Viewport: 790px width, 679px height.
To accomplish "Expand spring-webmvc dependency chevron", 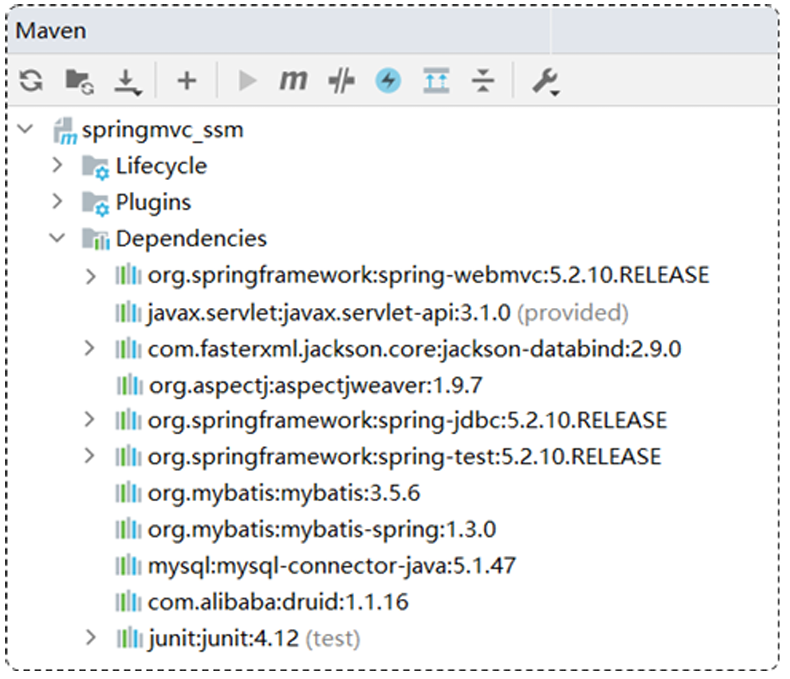I will click(90, 276).
